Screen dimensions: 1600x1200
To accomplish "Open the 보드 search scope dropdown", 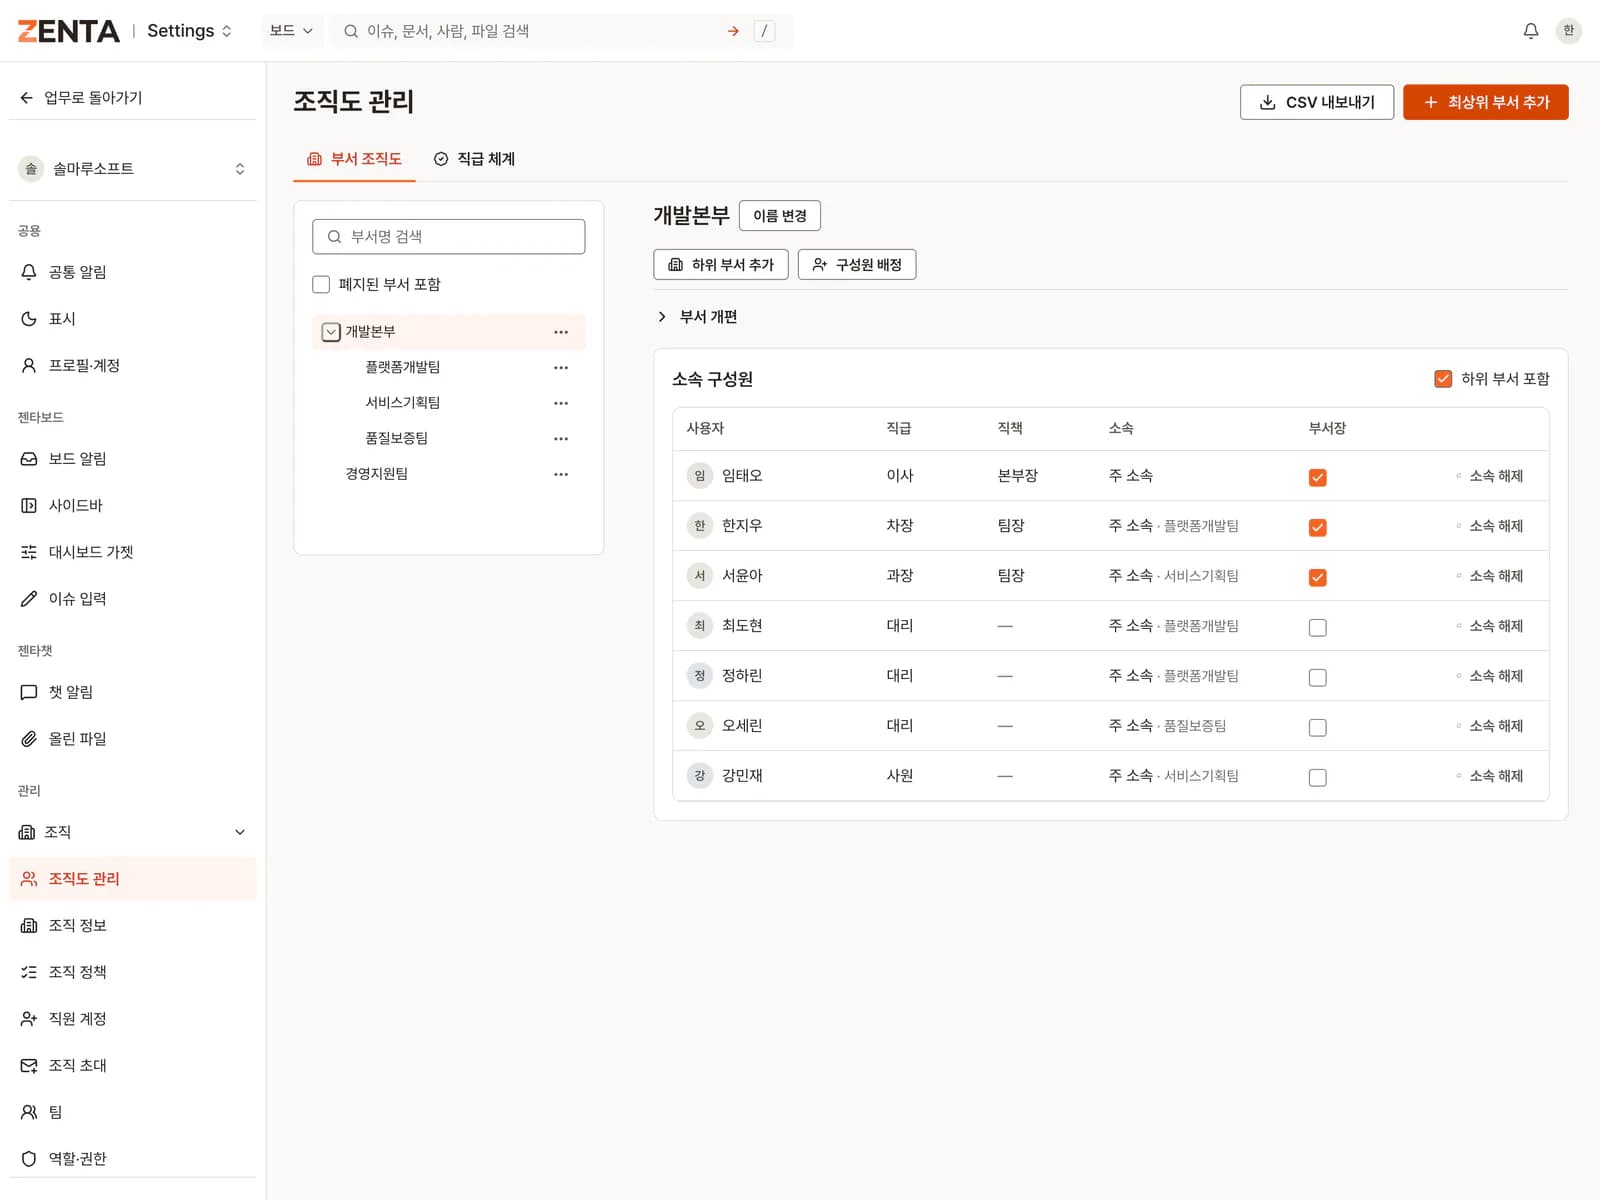I will click(x=291, y=31).
